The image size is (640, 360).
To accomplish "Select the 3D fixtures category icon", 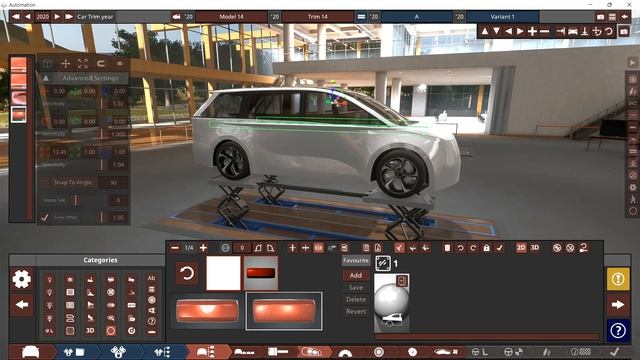I will coord(90,331).
